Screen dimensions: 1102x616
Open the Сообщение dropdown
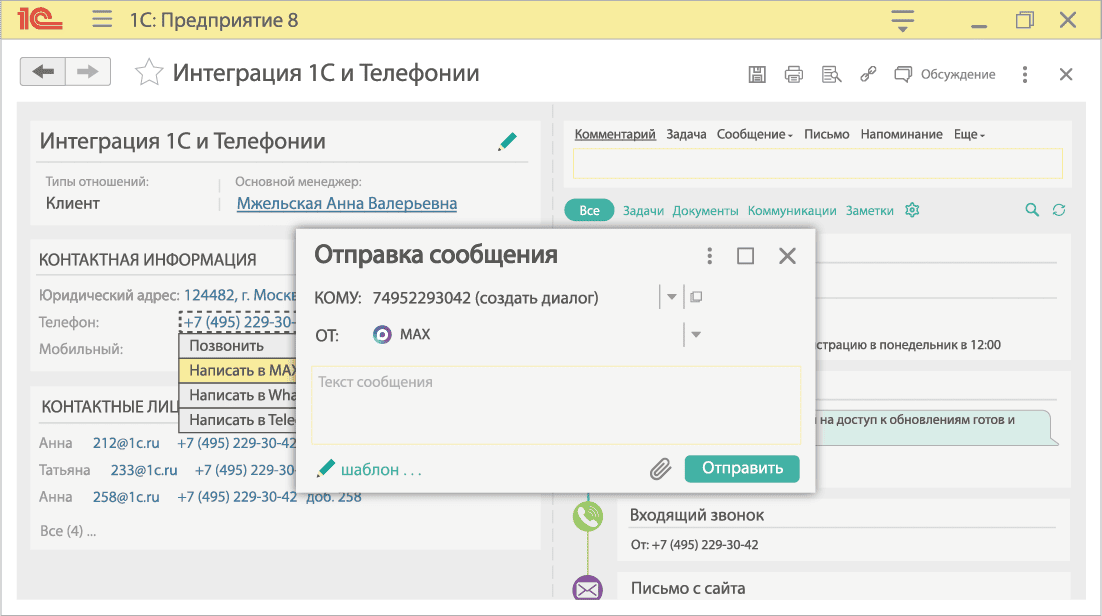[x=754, y=134]
